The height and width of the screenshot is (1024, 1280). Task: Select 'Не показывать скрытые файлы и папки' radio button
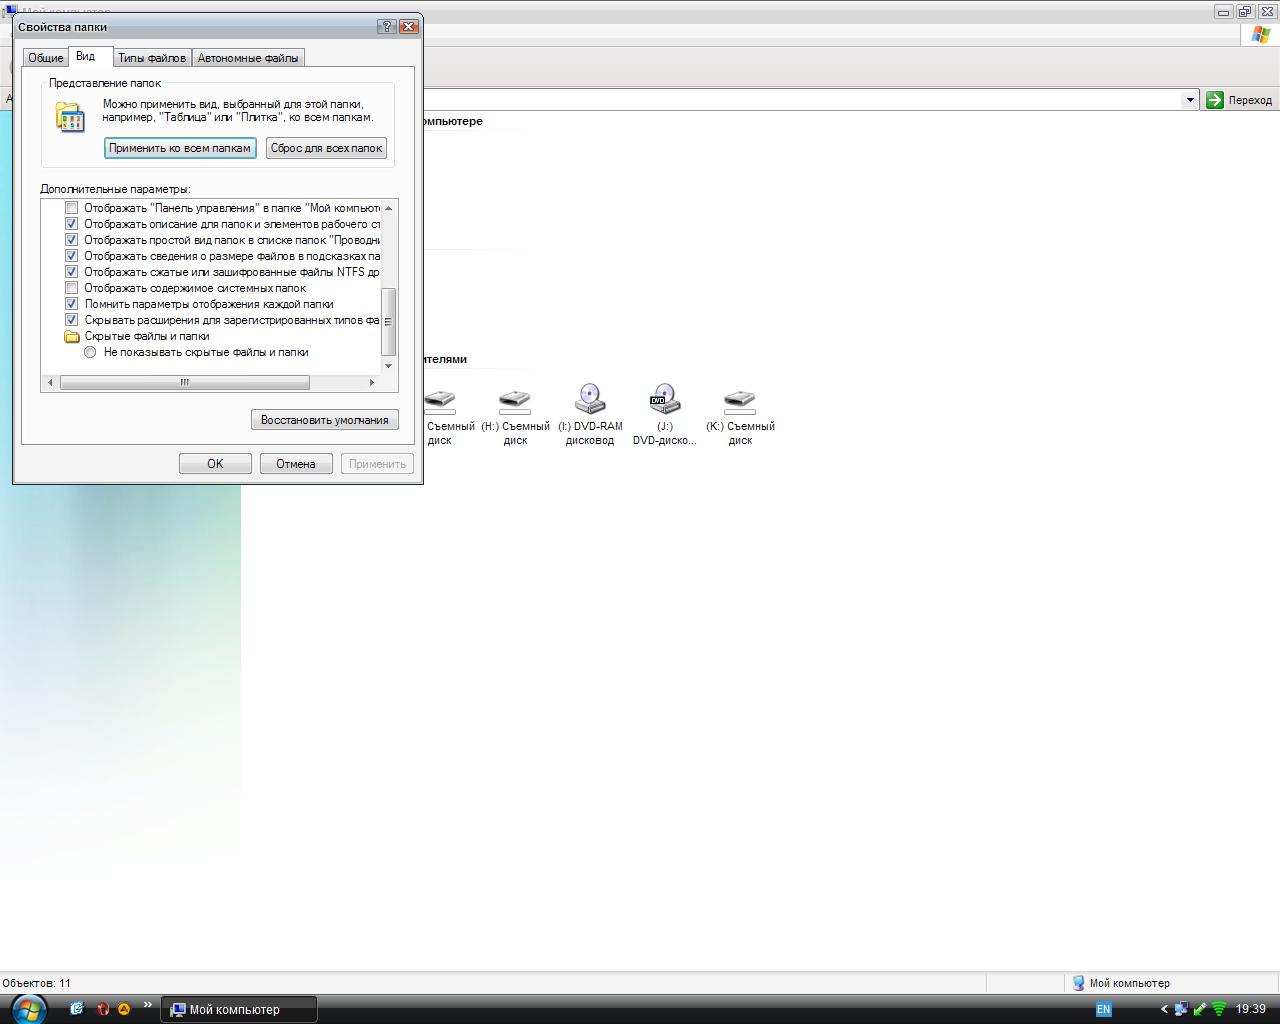coord(90,352)
